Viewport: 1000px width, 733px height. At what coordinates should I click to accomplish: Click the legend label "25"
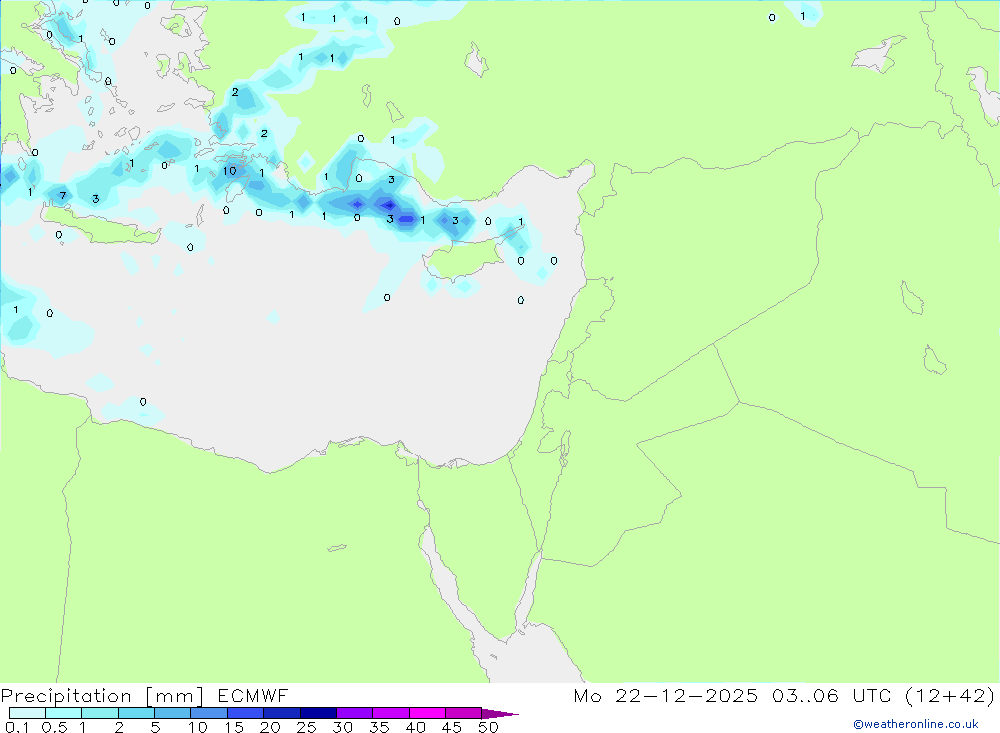tap(306, 727)
